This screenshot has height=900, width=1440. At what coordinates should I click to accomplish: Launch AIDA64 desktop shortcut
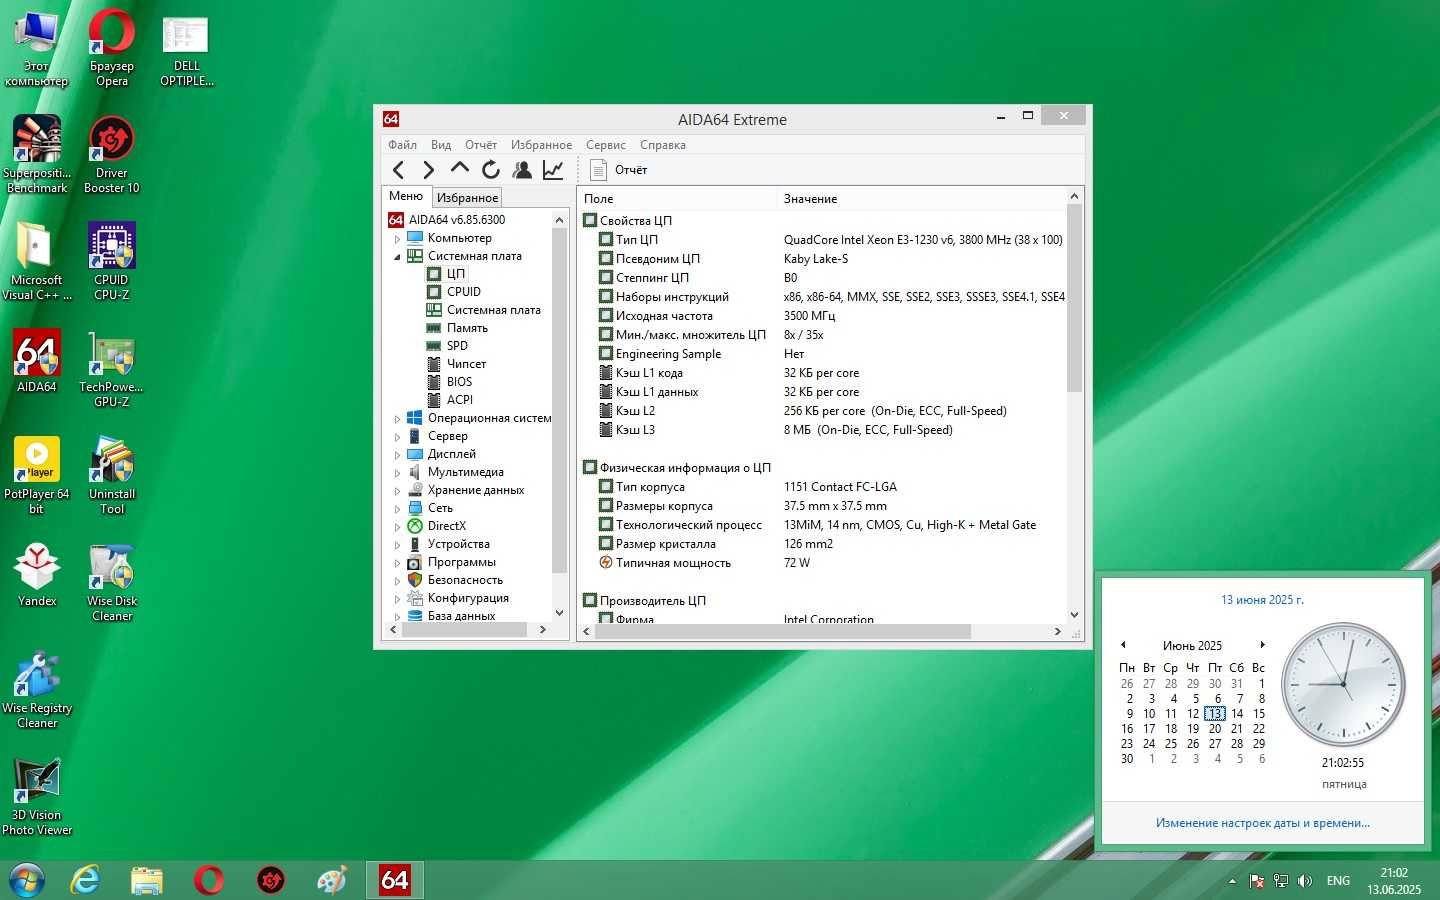(x=37, y=362)
